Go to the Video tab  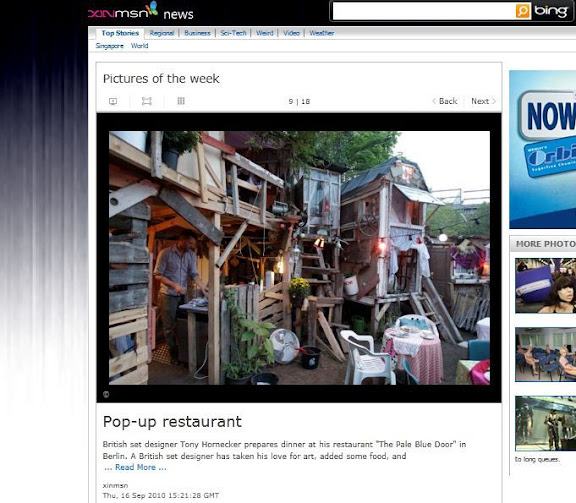point(291,33)
